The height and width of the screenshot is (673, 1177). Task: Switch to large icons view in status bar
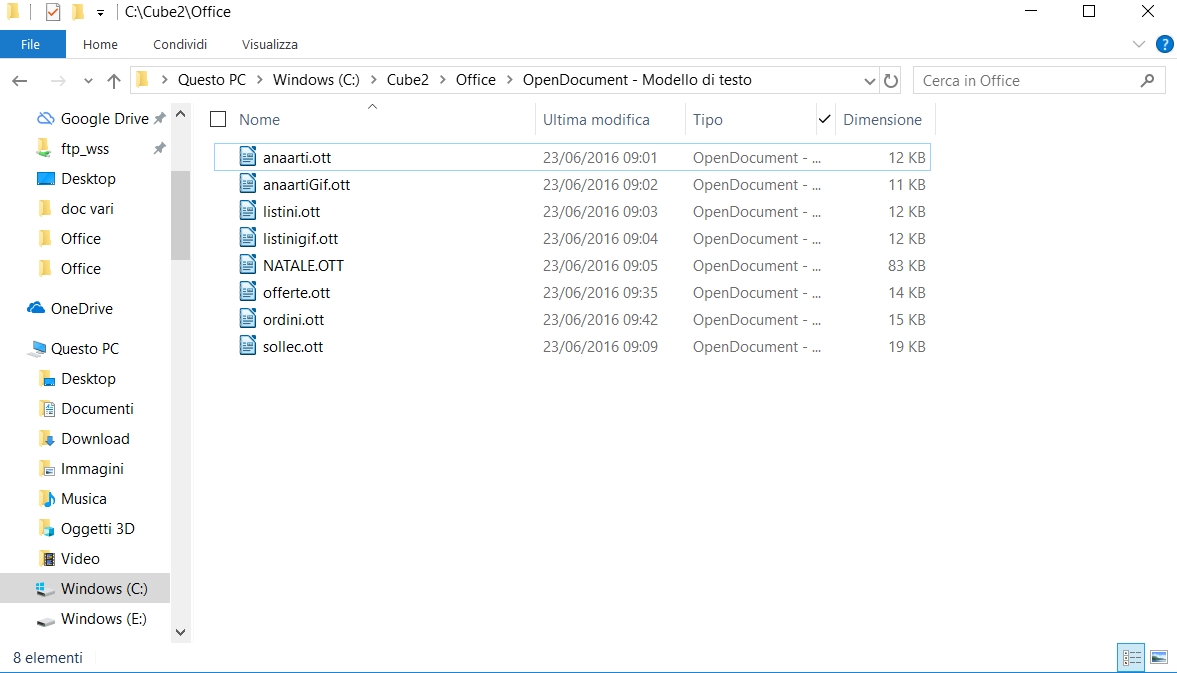point(1159,657)
